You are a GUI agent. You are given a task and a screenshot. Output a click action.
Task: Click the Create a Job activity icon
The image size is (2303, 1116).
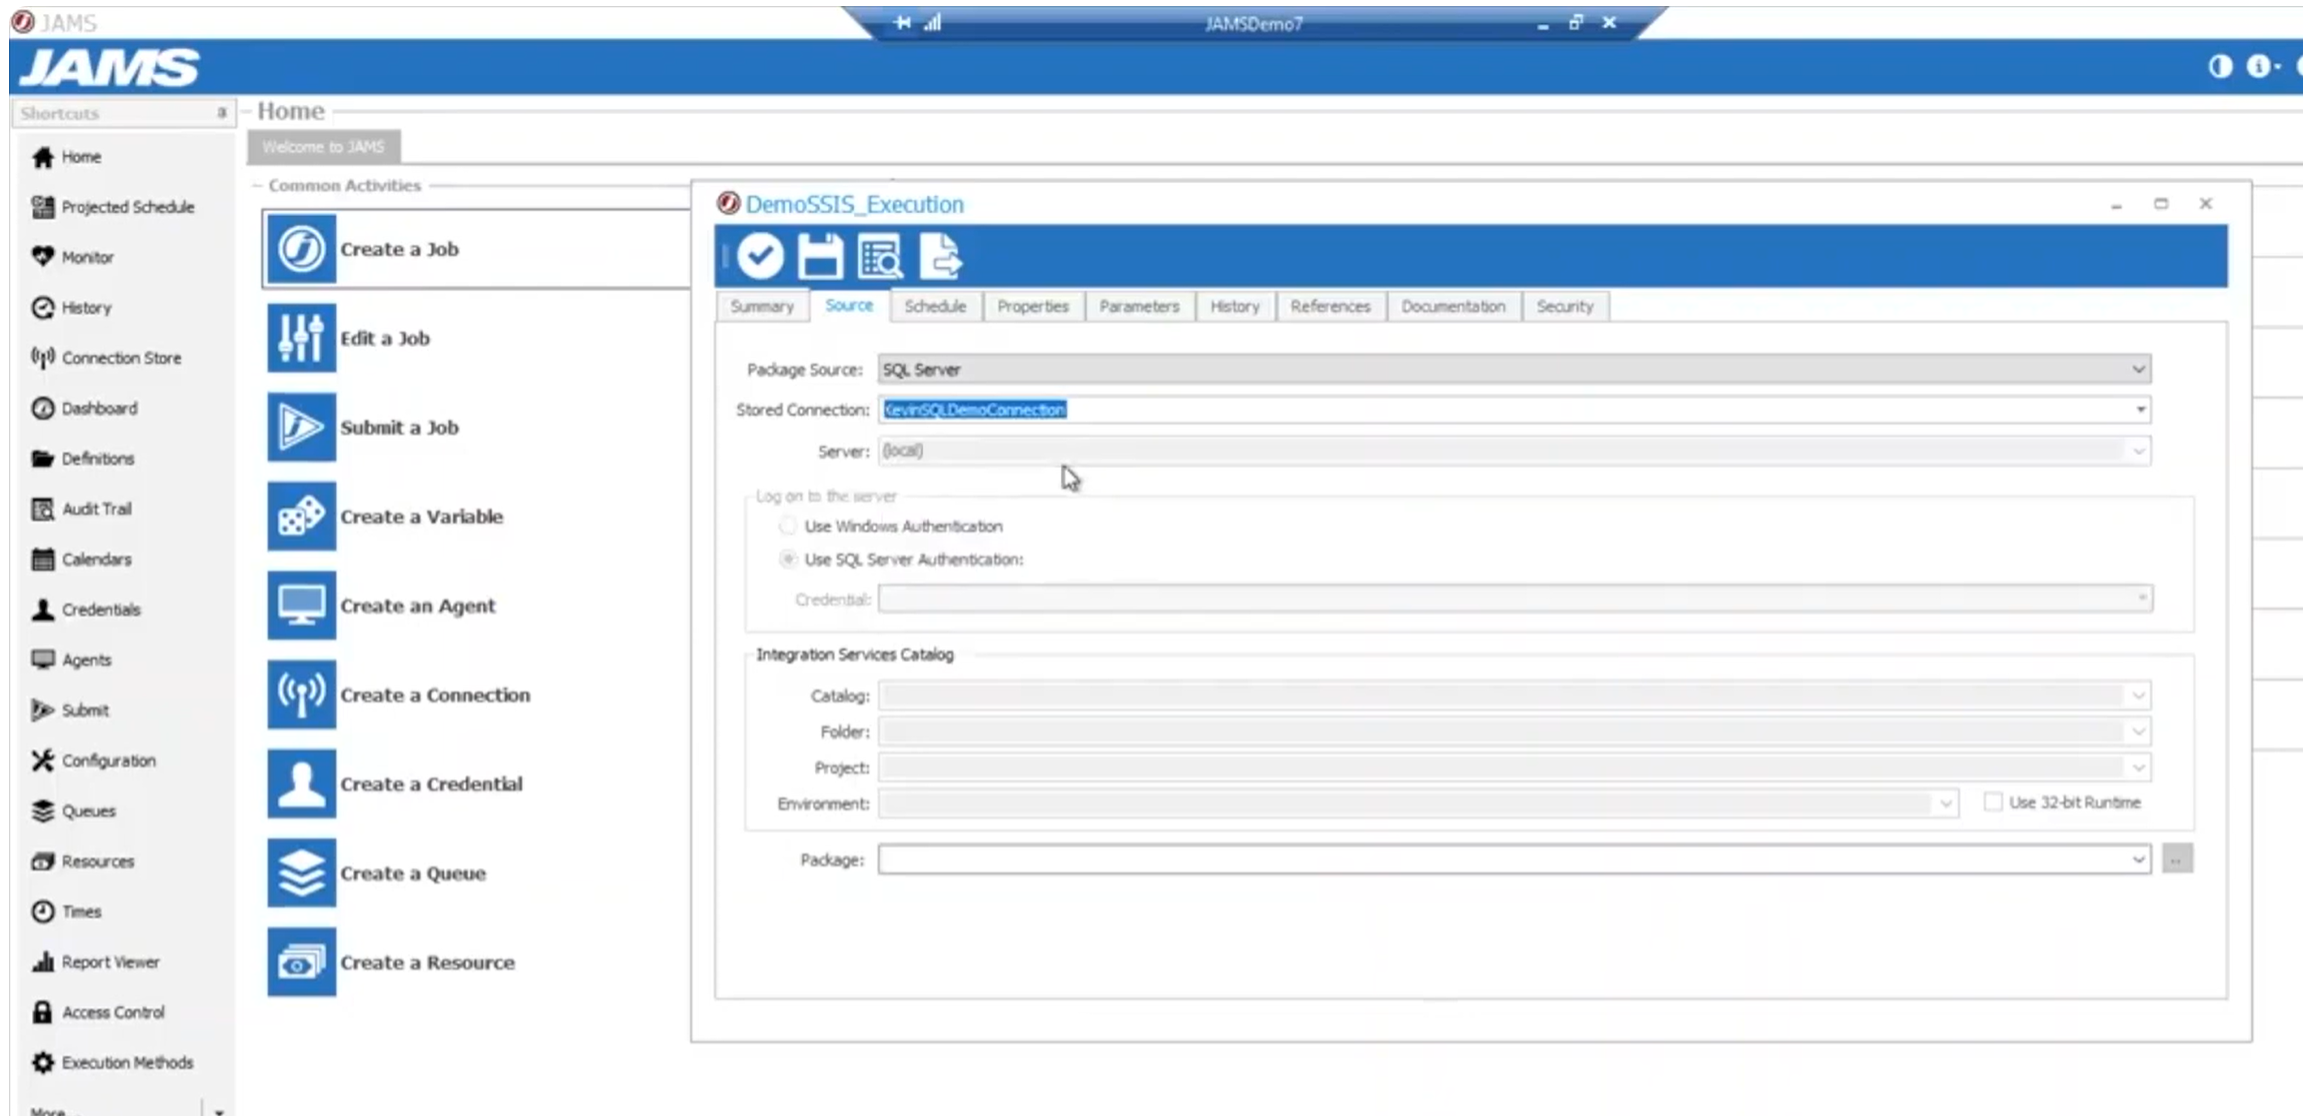301,249
